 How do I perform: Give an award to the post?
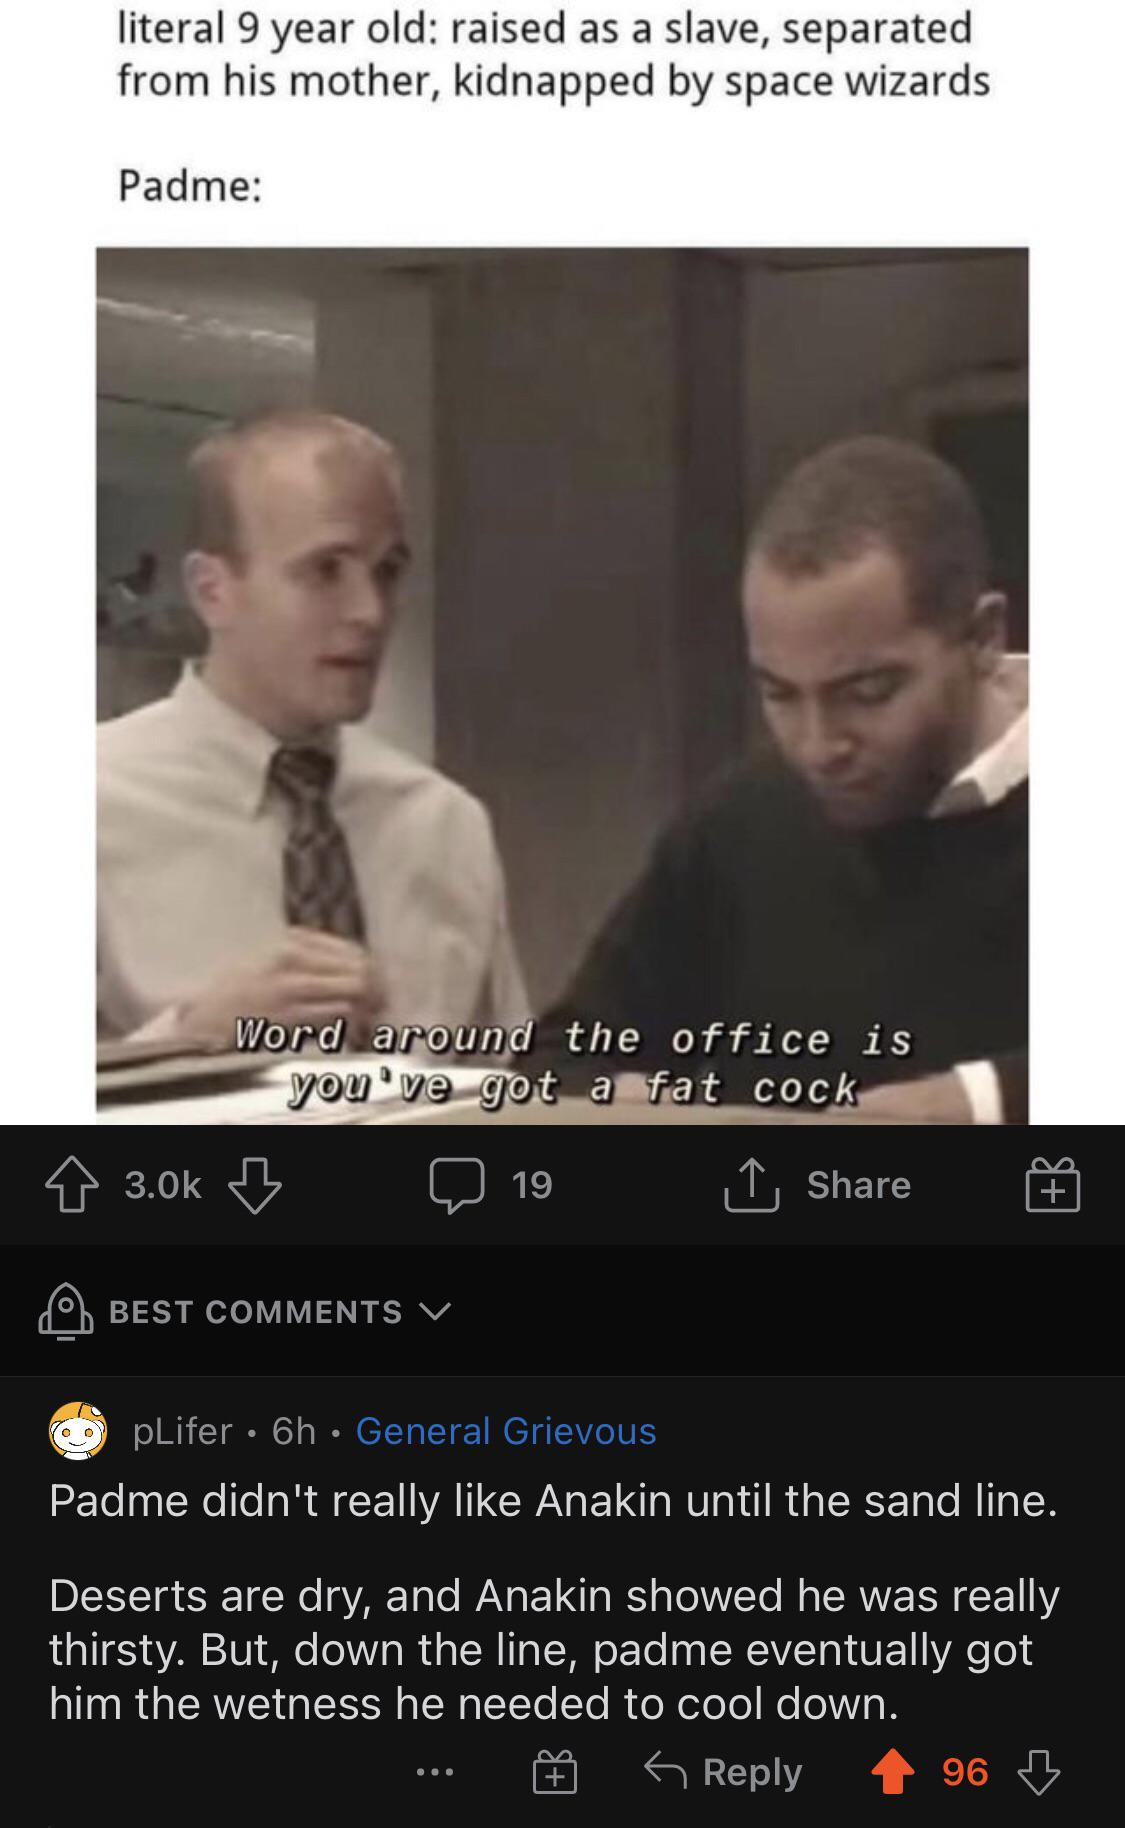pos(1053,1185)
